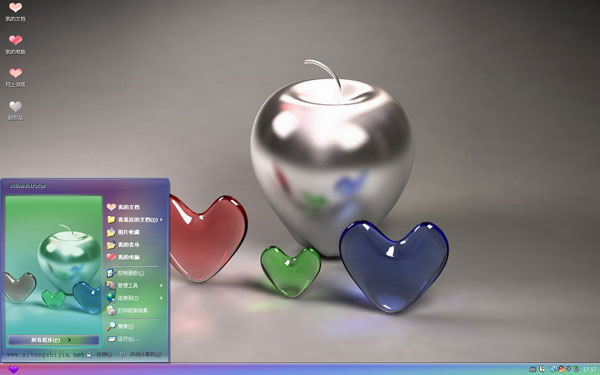Click the 注销 Log Off button
Image resolution: width=600 pixels, height=375 pixels.
coord(99,354)
